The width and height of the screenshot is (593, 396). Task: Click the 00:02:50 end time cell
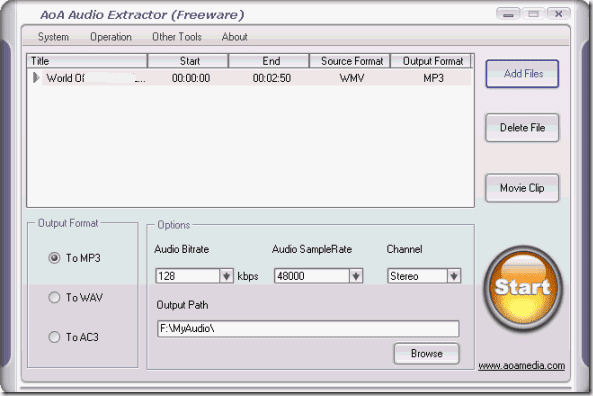click(272, 78)
